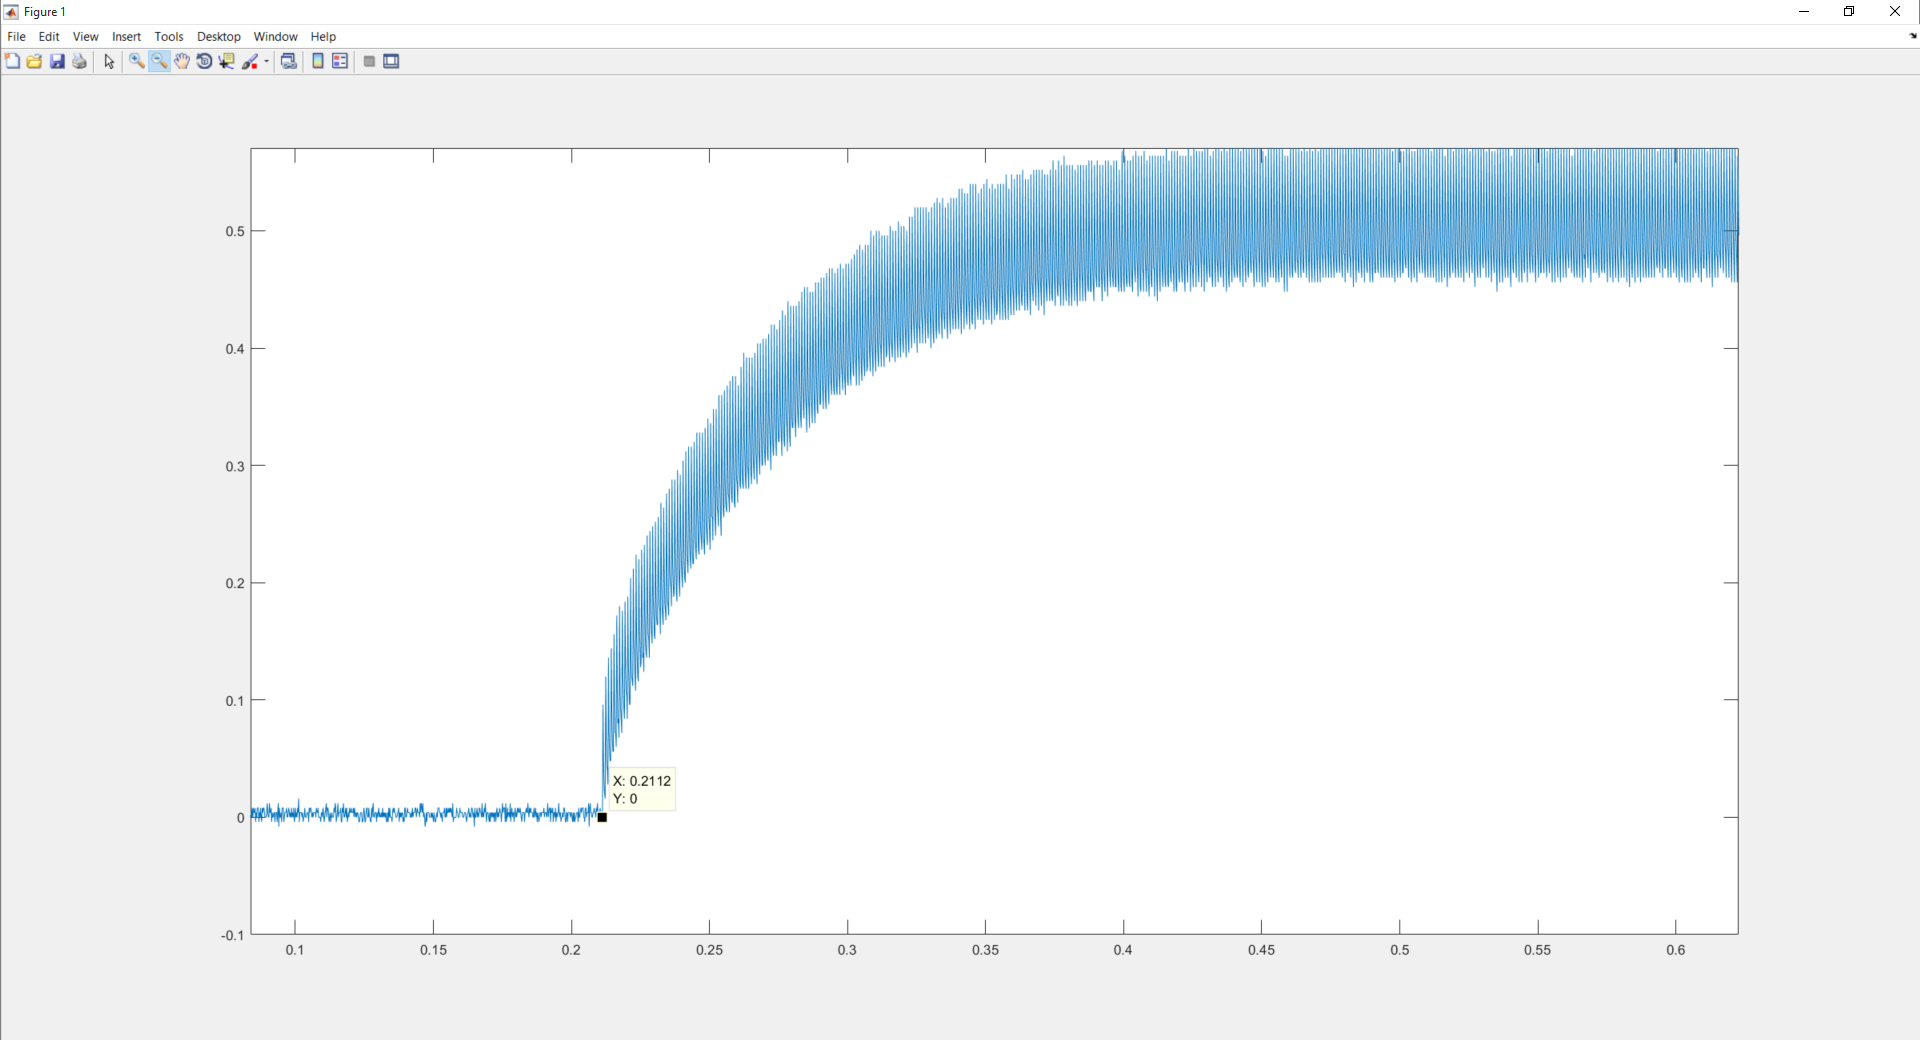Image resolution: width=1920 pixels, height=1040 pixels.
Task: Click the y-axis label 0.2
Action: pos(235,583)
